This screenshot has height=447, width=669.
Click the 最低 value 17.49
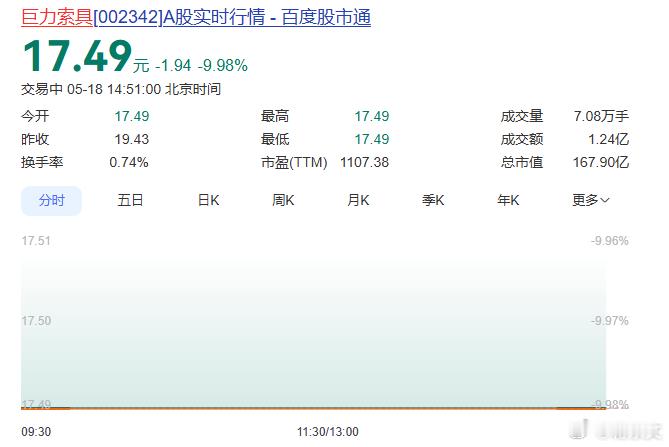(372, 139)
